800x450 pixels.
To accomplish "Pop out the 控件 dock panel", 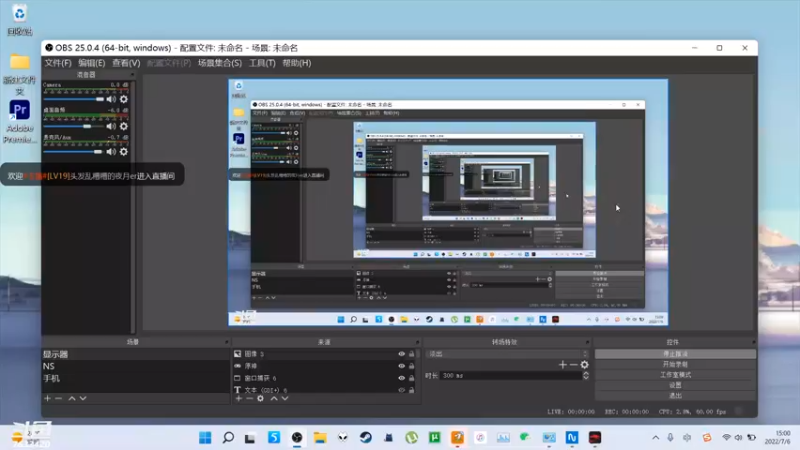I will 753,342.
